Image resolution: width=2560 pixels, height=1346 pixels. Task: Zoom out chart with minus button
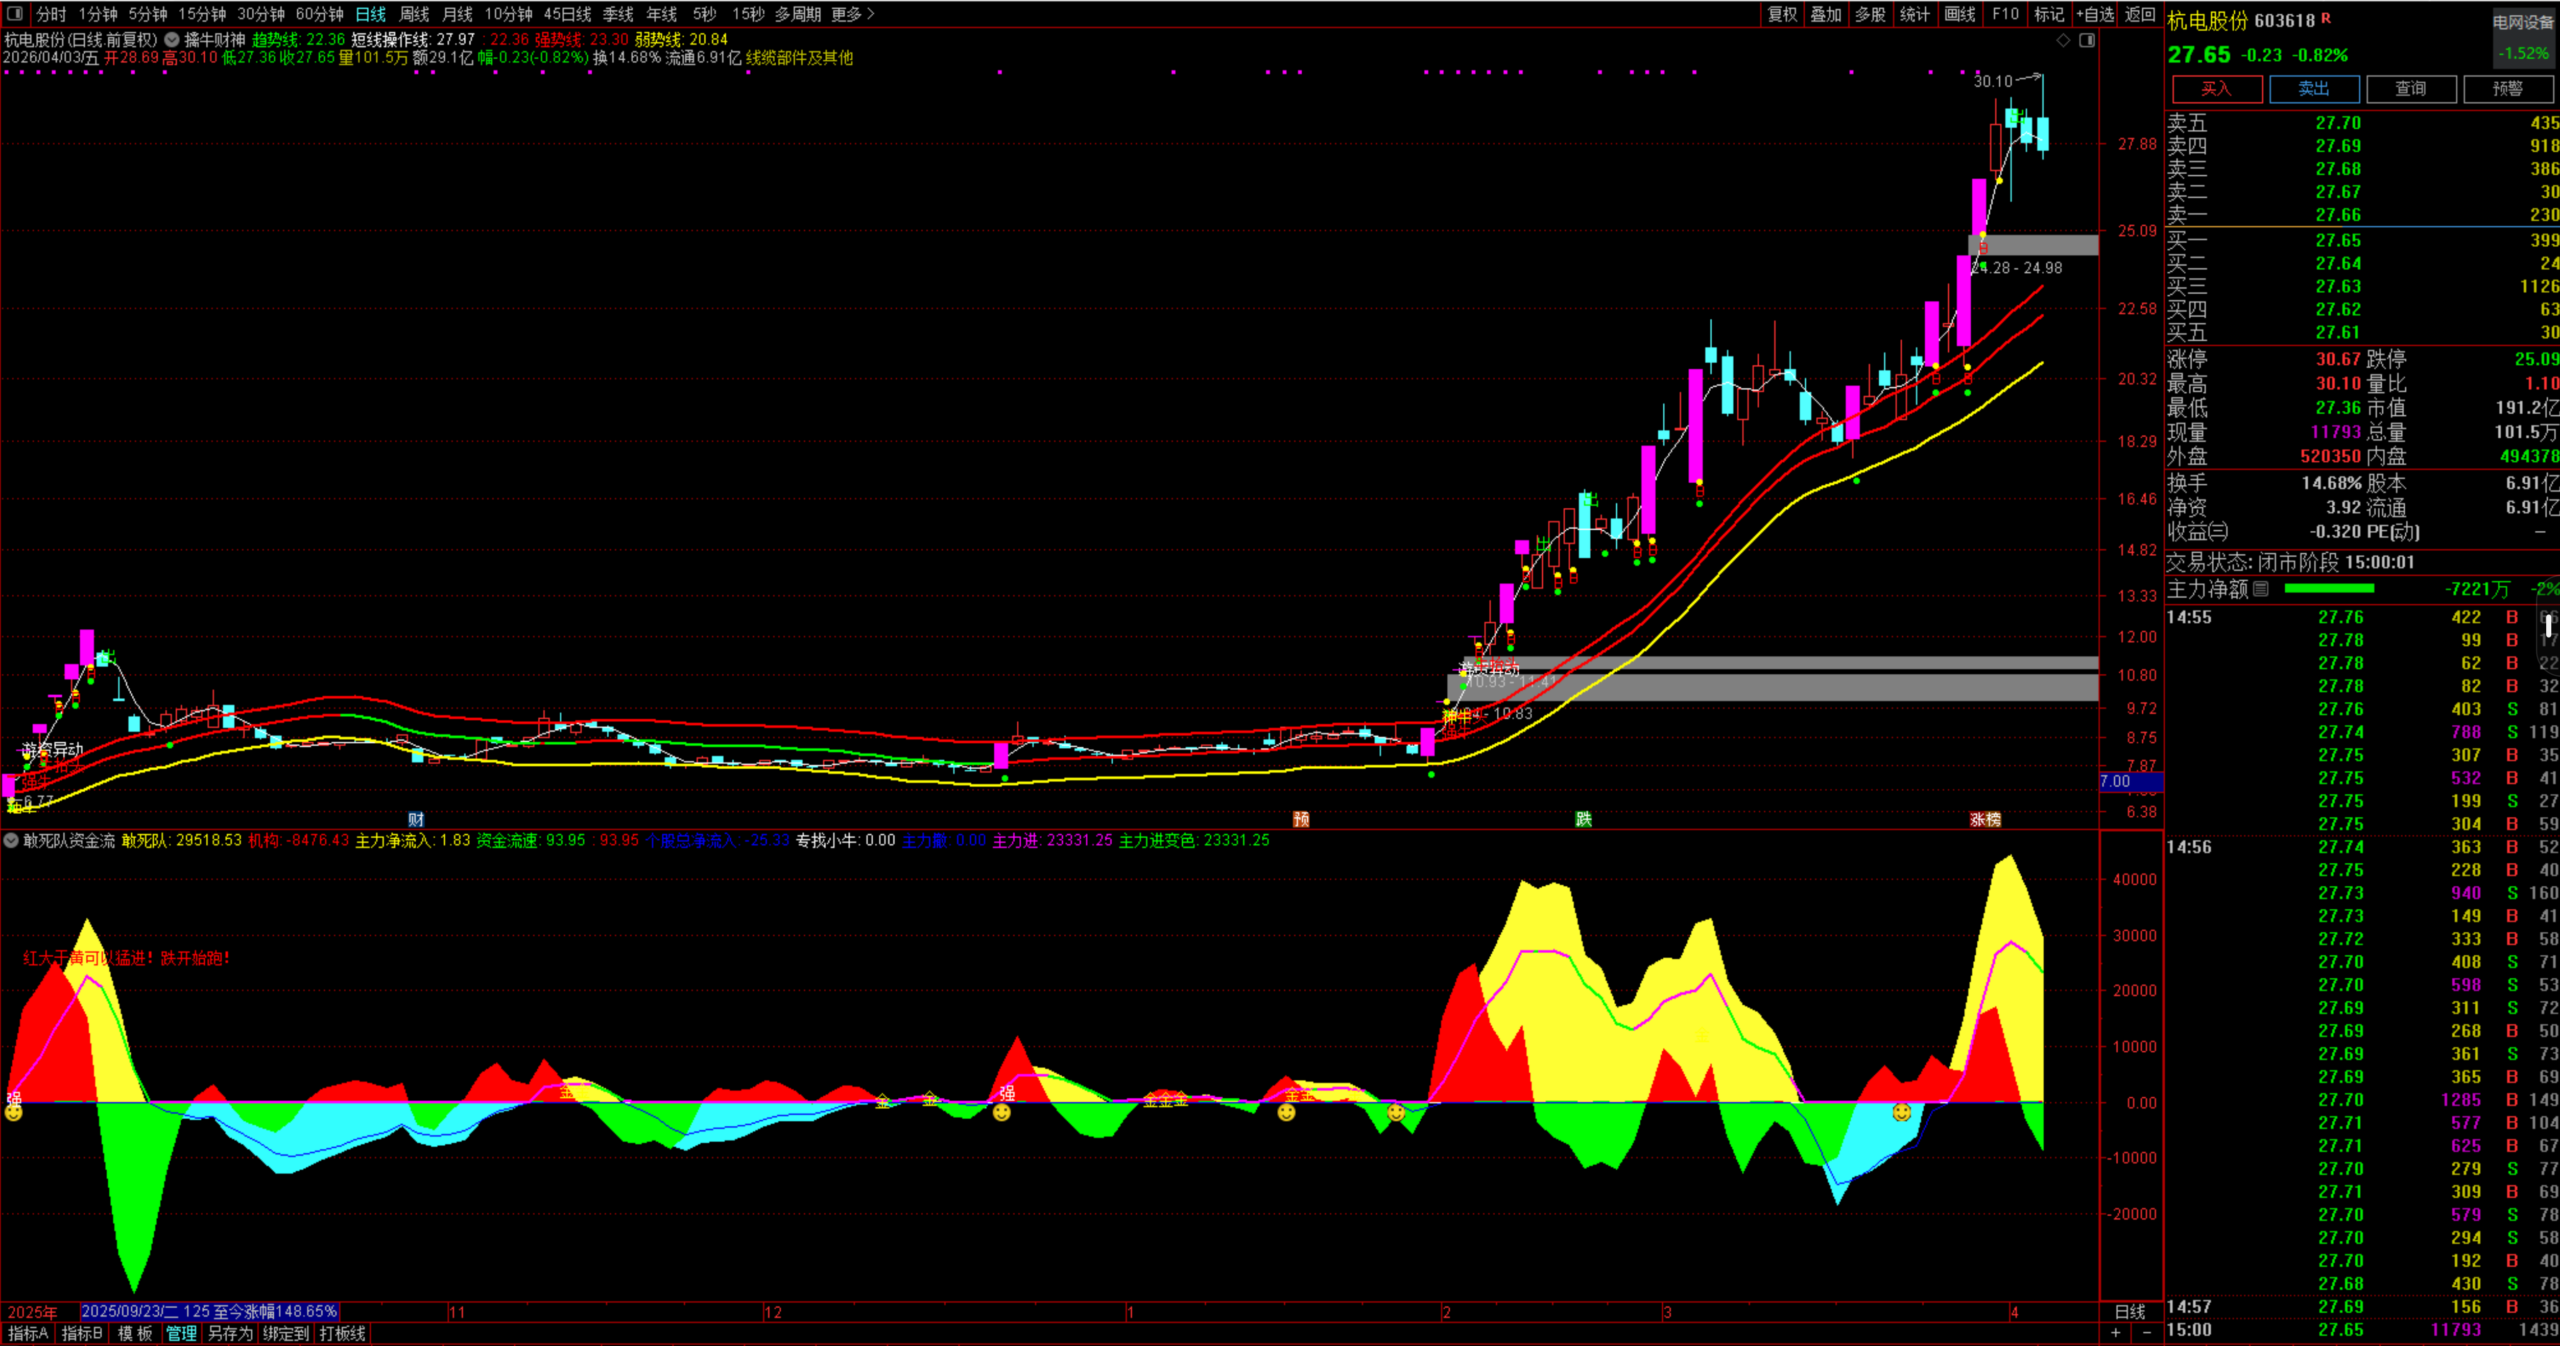pos(2146,1333)
